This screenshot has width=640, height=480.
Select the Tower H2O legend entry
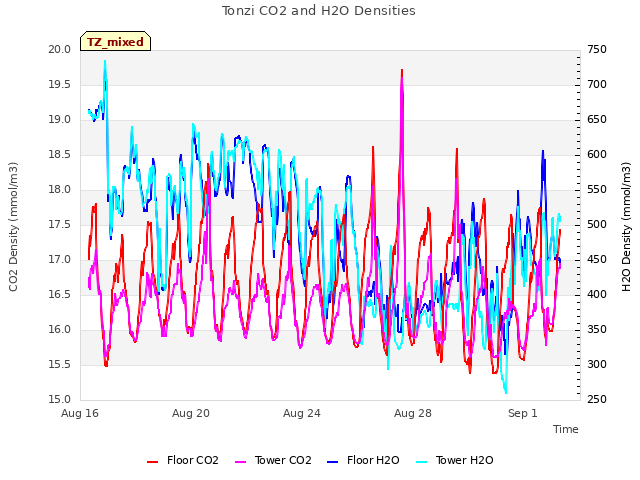455,460
